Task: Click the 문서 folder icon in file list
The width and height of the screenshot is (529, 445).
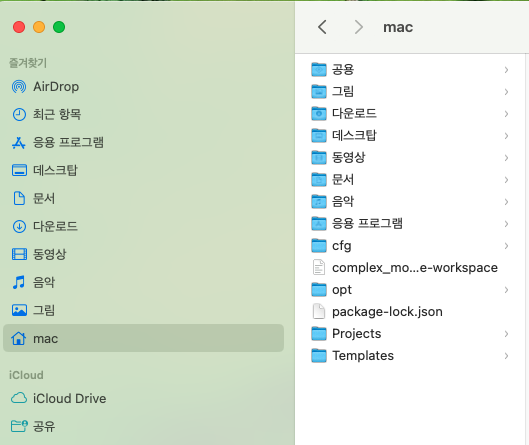Action: pyautogui.click(x=319, y=179)
